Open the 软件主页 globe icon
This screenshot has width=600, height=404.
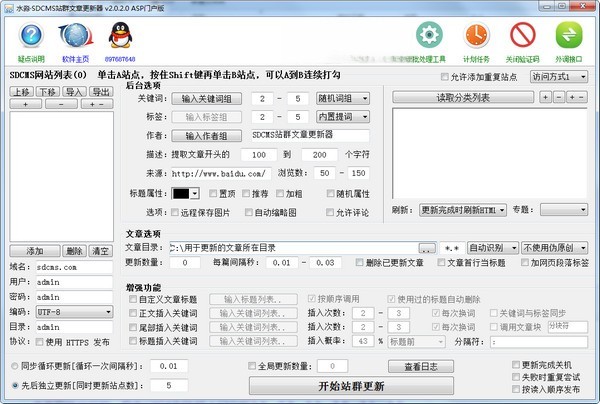click(76, 36)
